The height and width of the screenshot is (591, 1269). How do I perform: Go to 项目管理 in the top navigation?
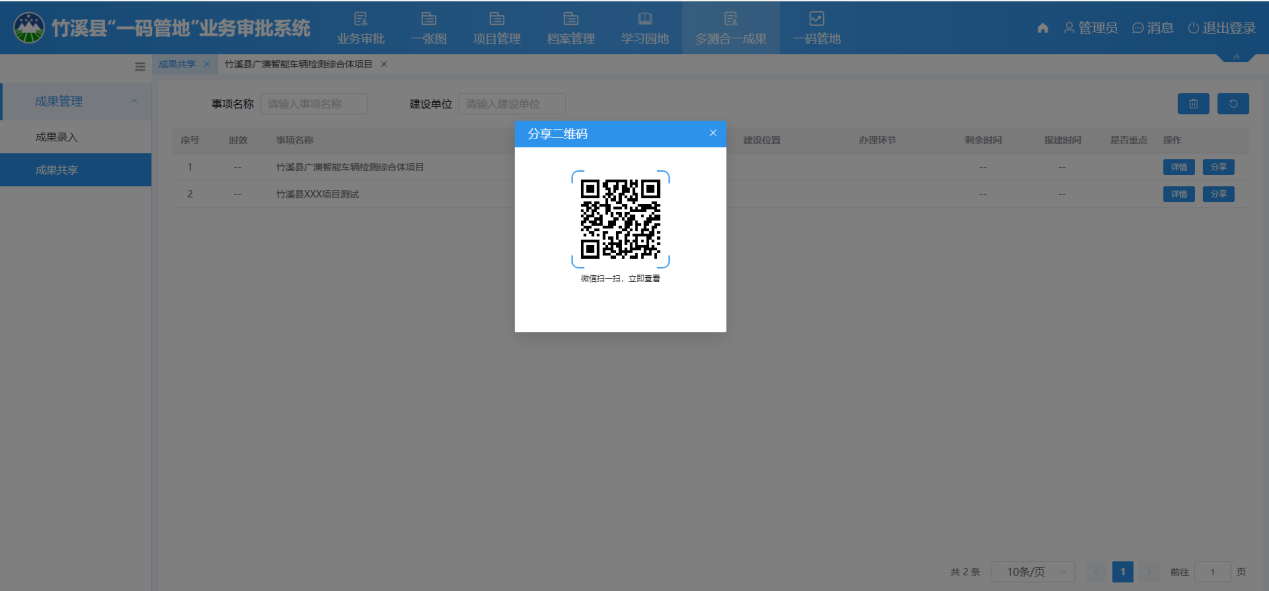coord(497,28)
